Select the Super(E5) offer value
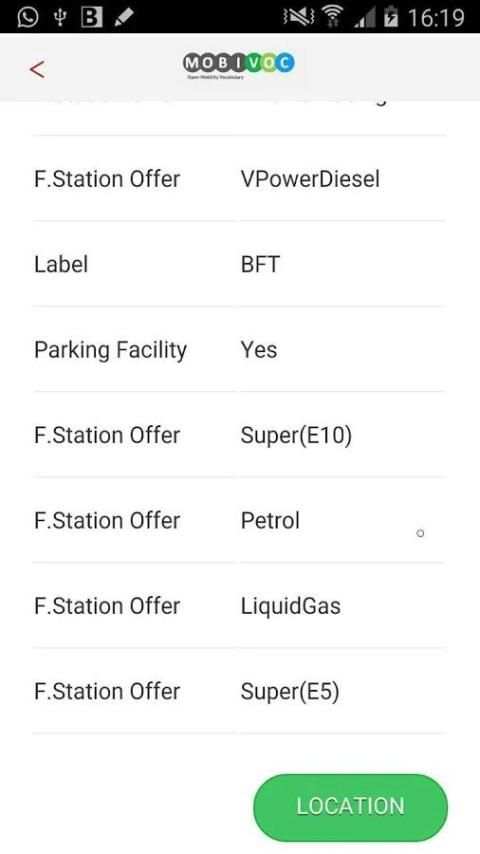The height and width of the screenshot is (854, 480). click(290, 691)
